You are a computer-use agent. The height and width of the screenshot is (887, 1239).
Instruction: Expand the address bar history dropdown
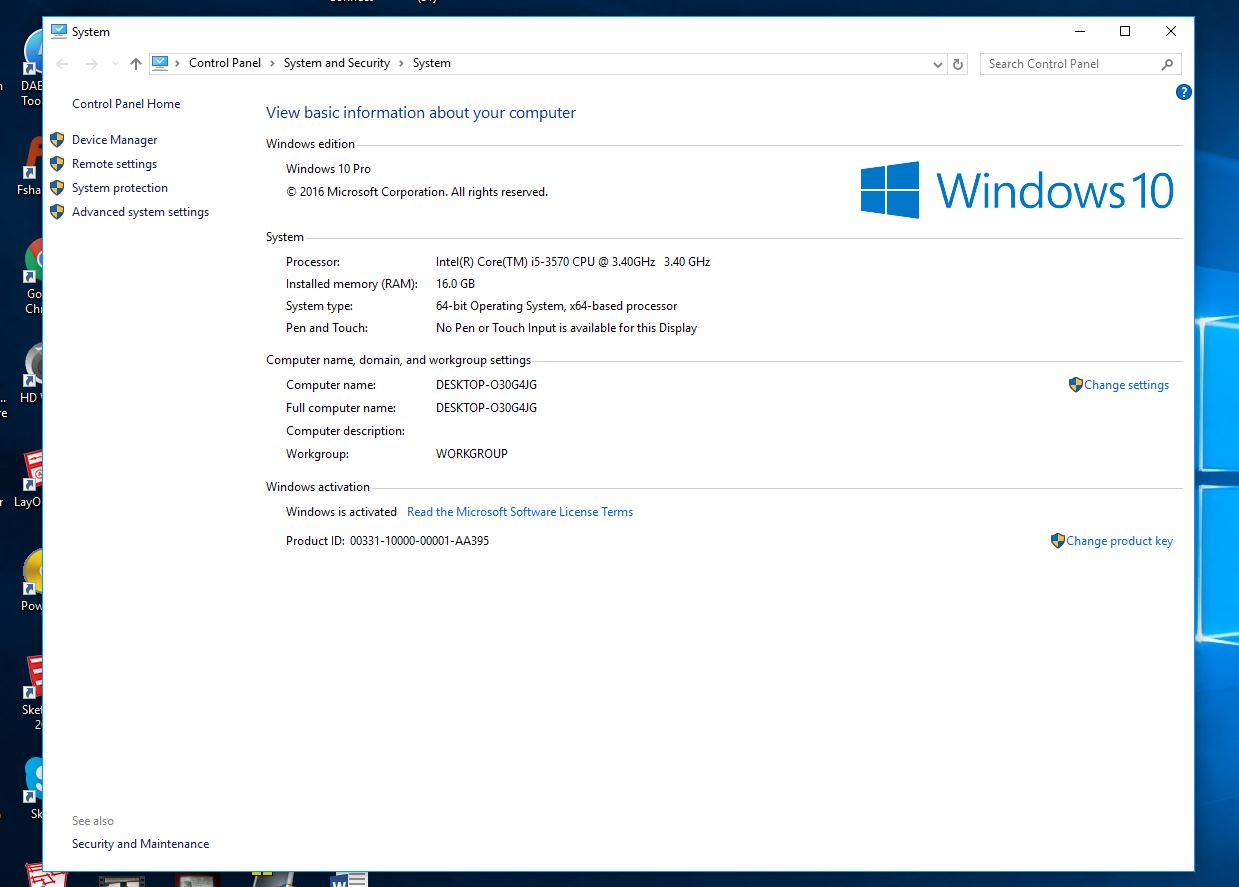(938, 64)
